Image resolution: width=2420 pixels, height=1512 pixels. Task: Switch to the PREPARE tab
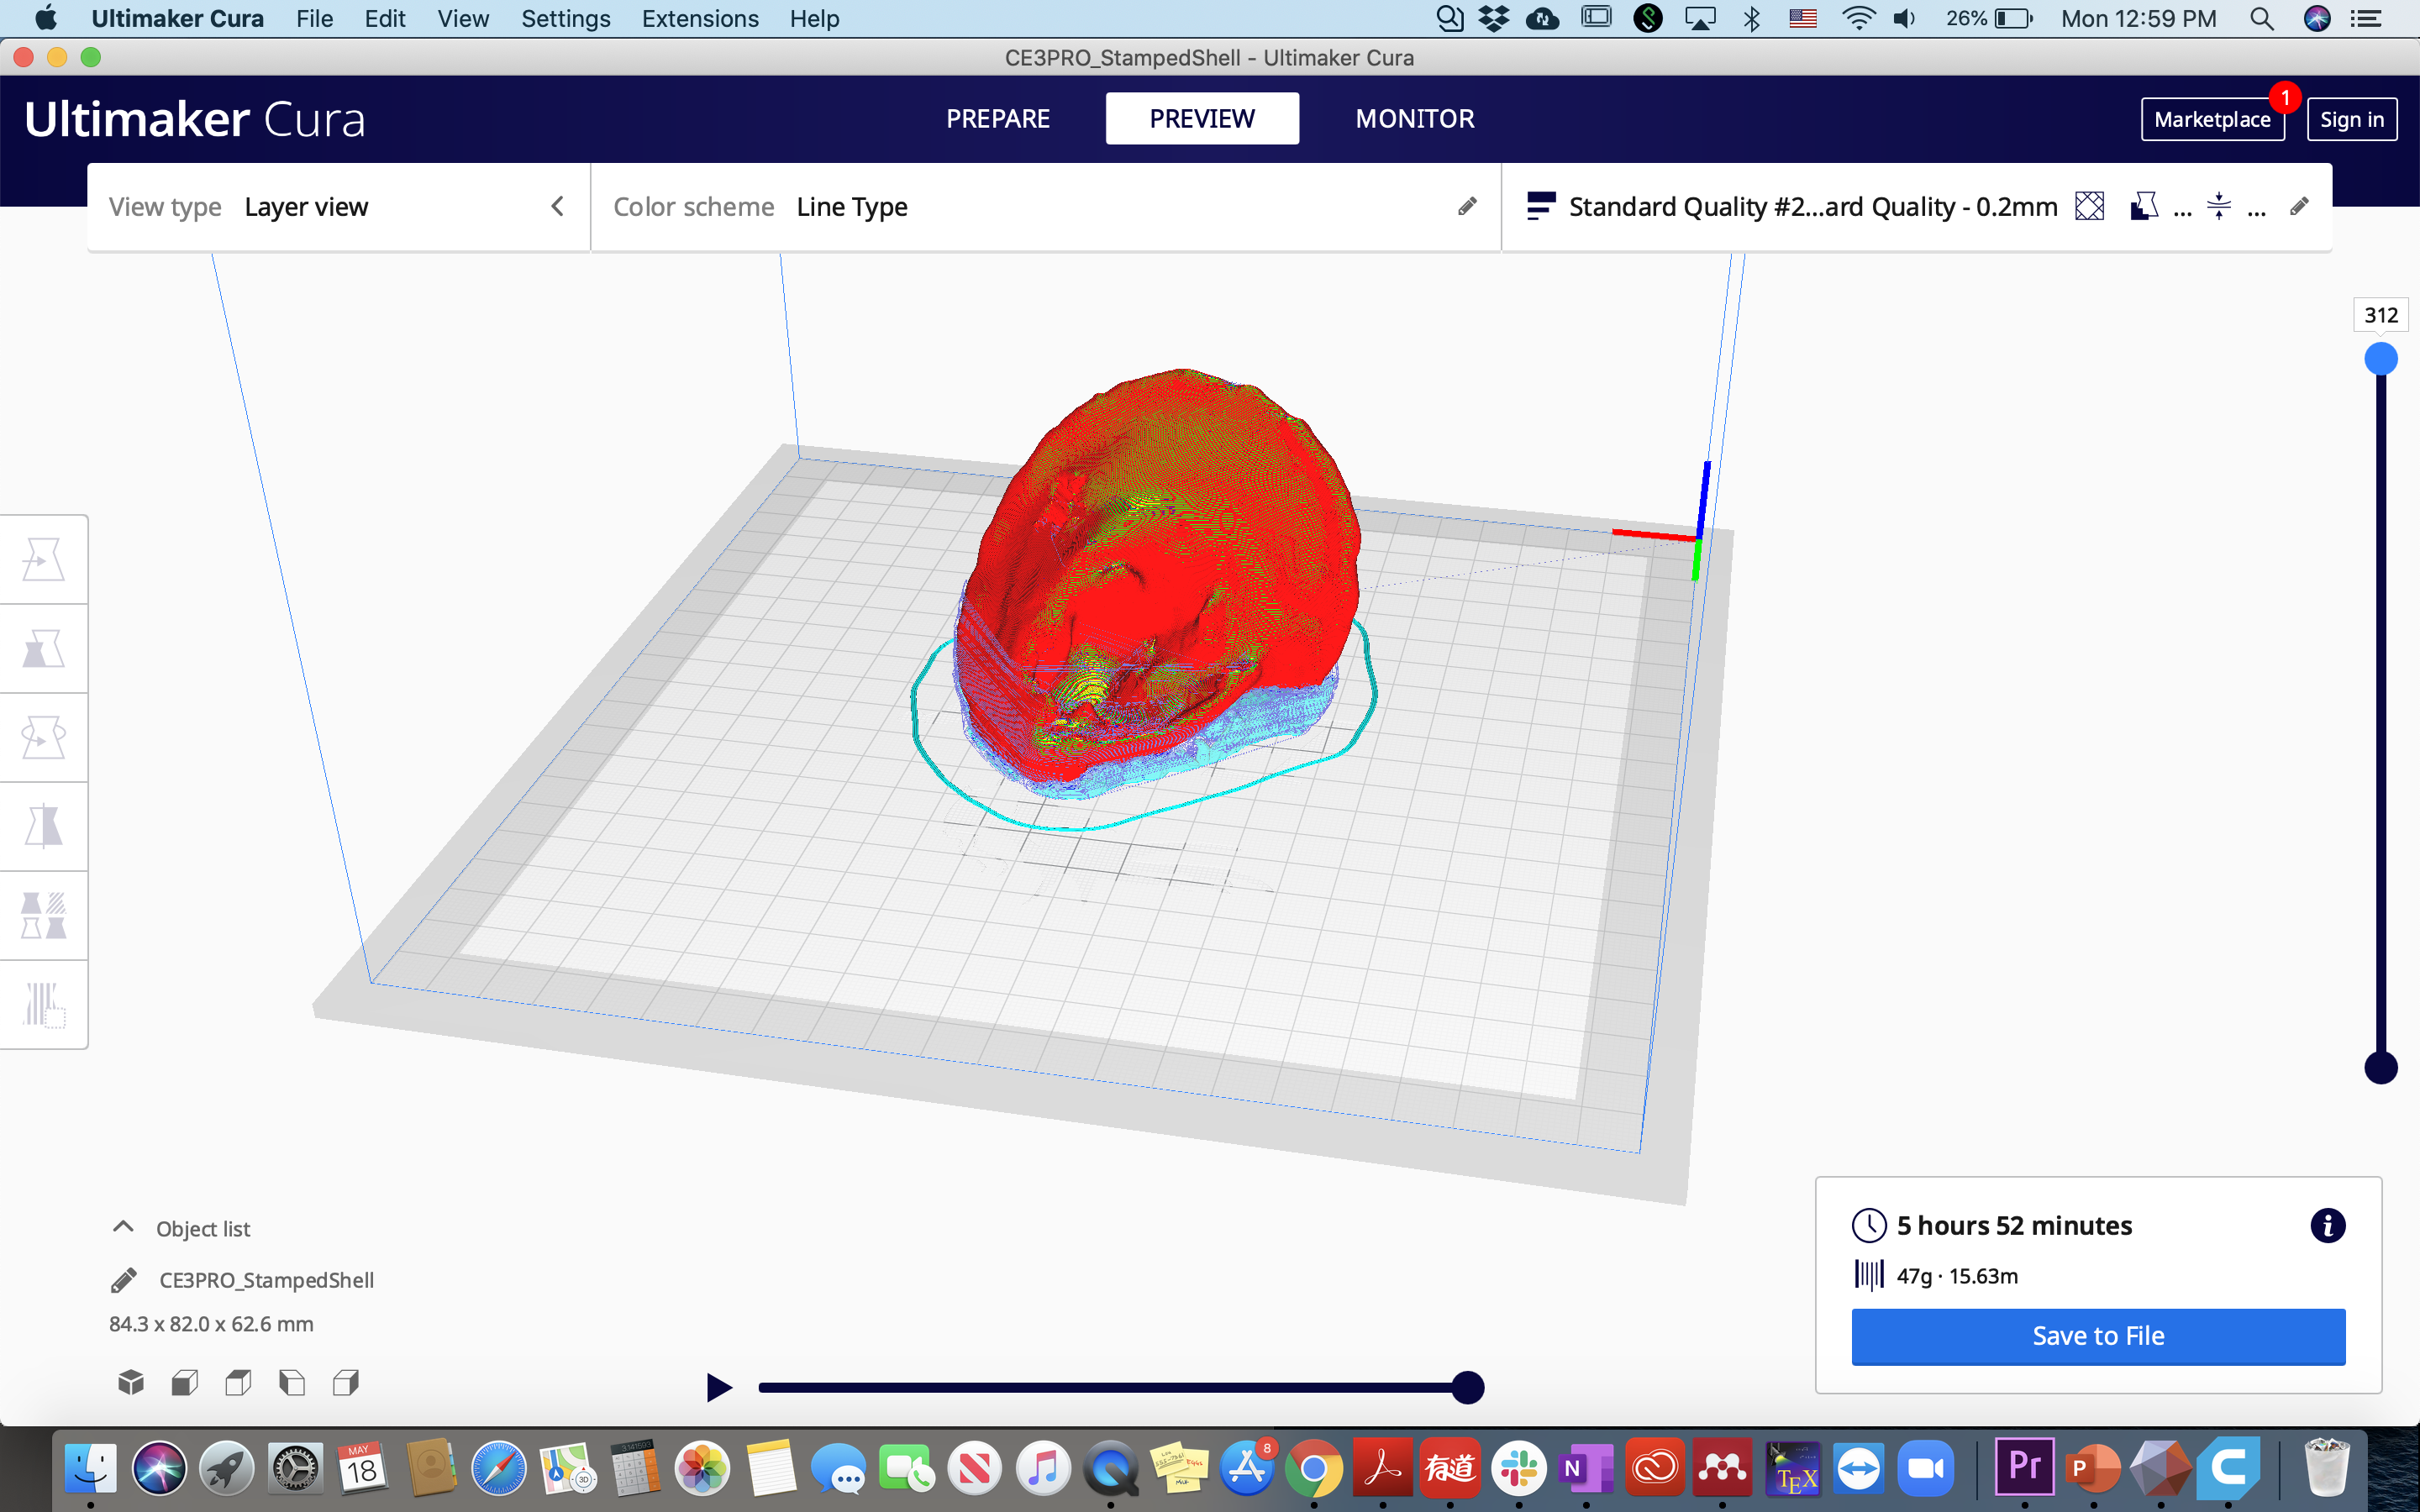coord(997,118)
